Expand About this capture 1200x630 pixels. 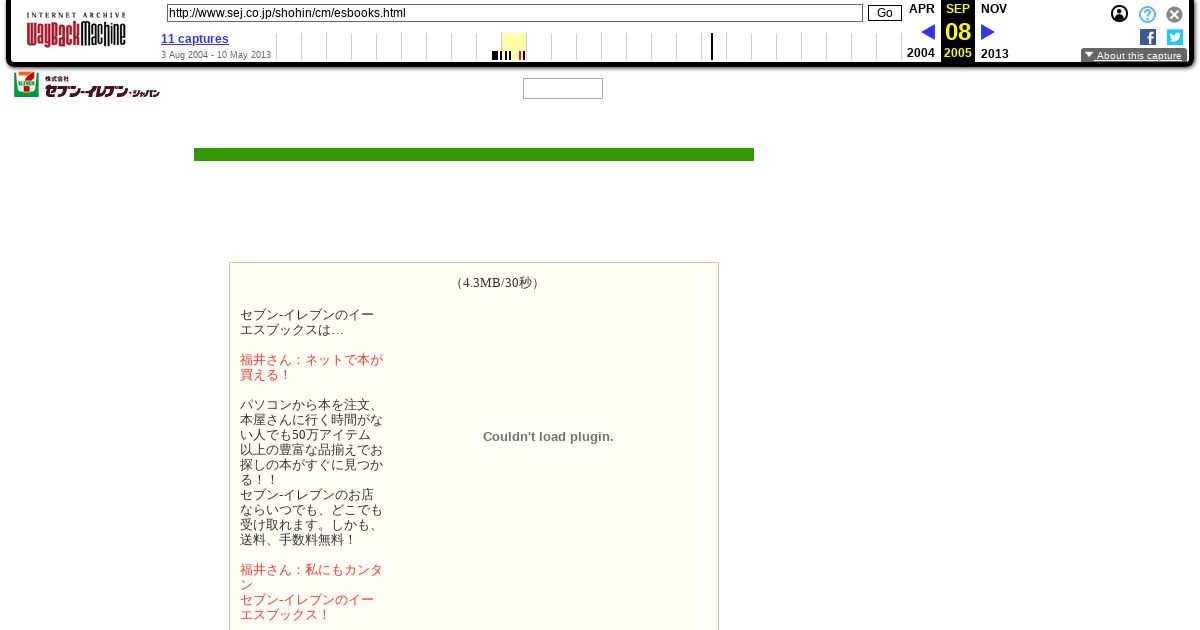pyautogui.click(x=1134, y=56)
